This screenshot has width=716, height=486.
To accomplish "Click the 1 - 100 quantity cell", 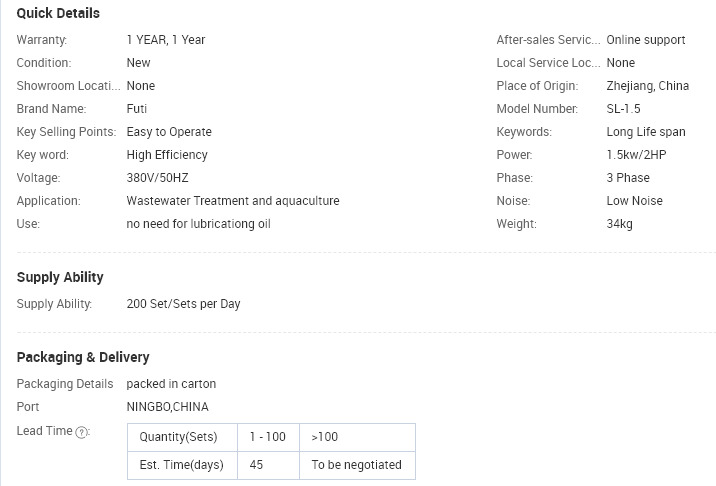I will coord(268,437).
